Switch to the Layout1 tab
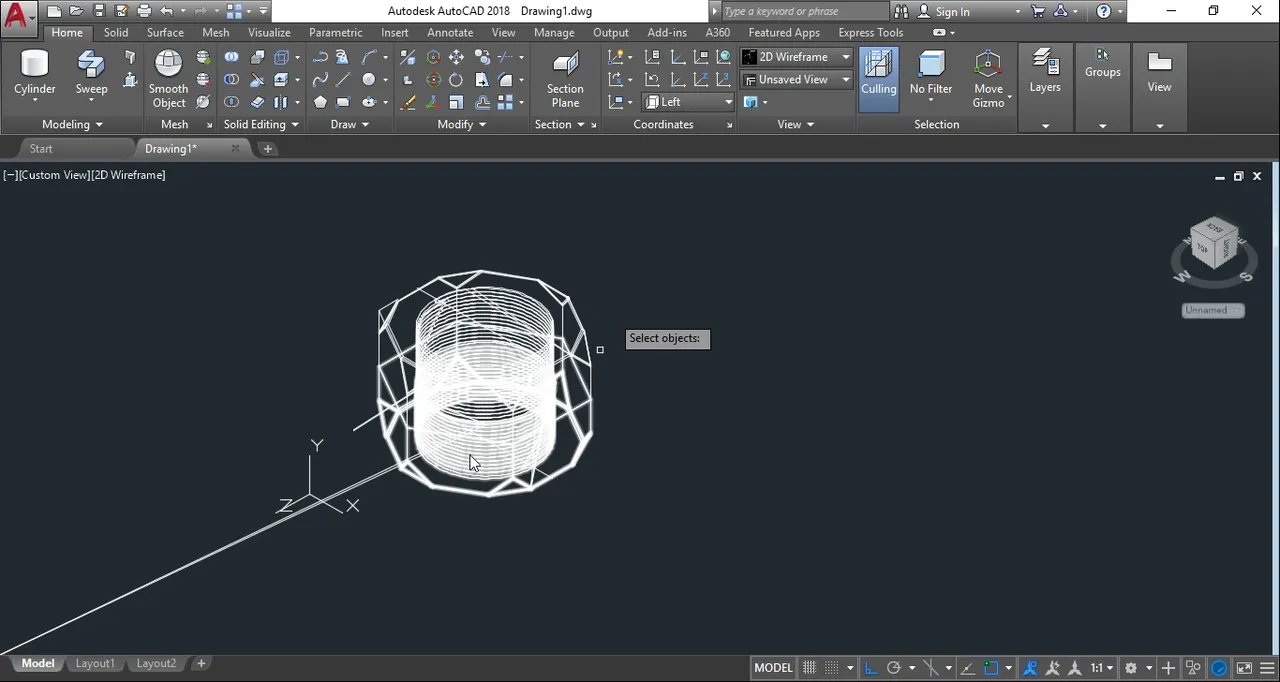This screenshot has width=1280, height=682. click(95, 663)
